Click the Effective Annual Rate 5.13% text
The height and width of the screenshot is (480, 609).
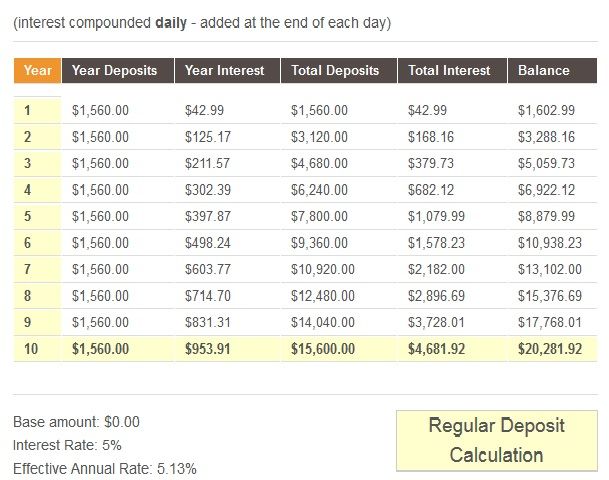105,468
